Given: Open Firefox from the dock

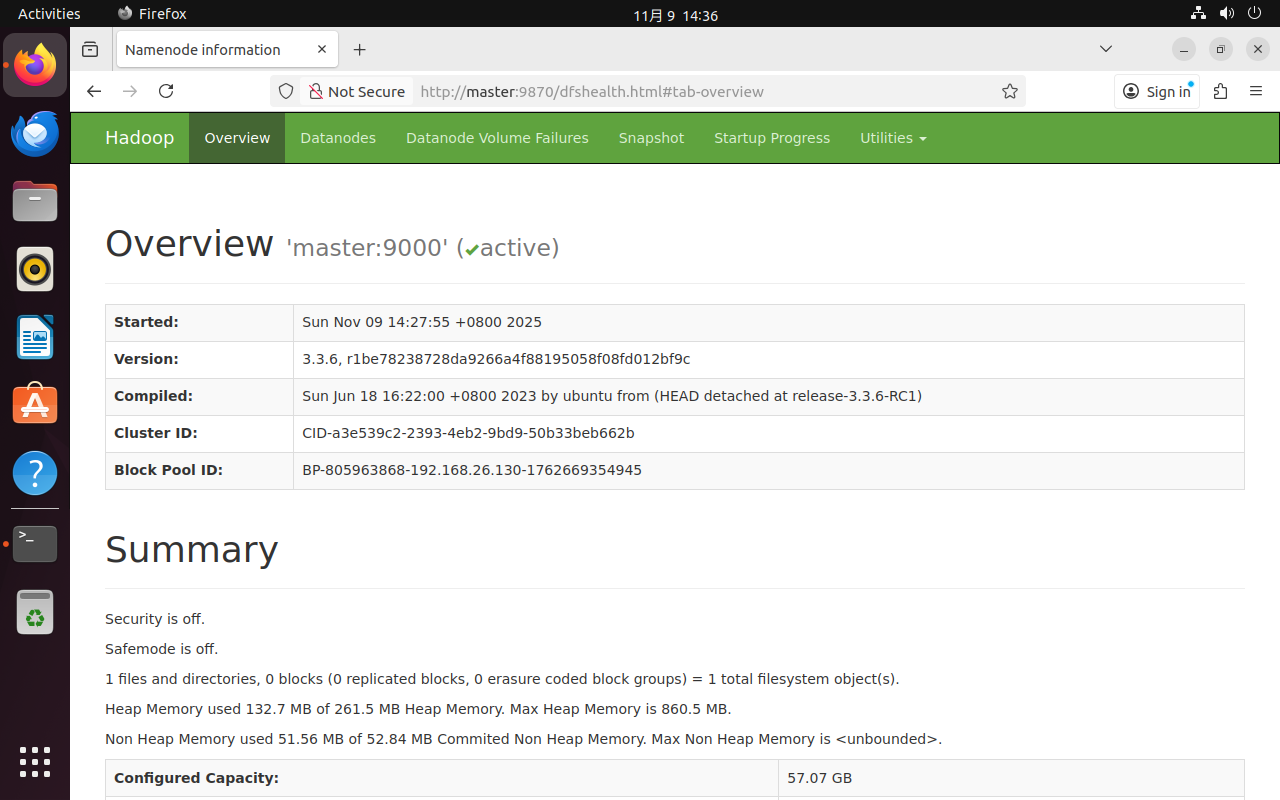Looking at the screenshot, I should click(x=35, y=65).
